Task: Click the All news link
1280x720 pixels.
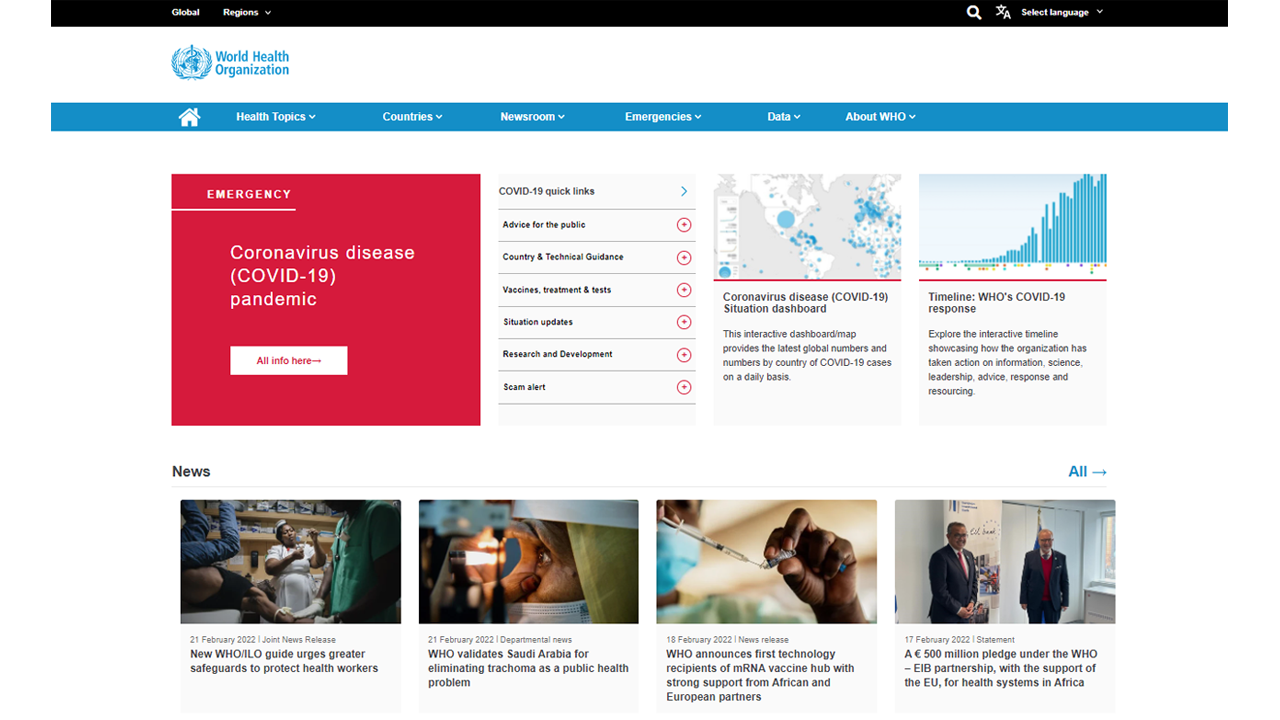Action: click(x=1087, y=472)
